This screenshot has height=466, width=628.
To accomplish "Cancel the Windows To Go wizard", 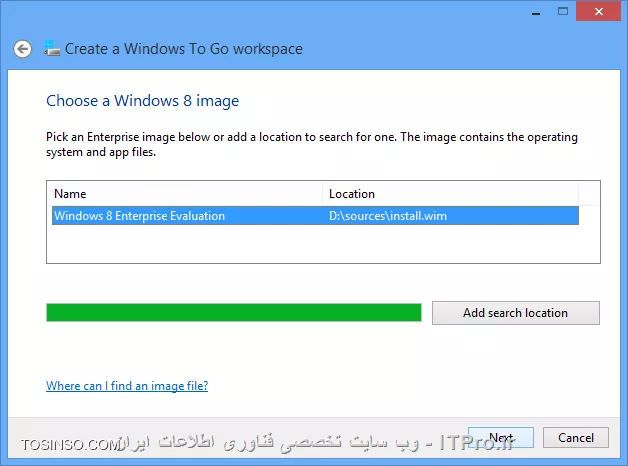I will tap(576, 437).
